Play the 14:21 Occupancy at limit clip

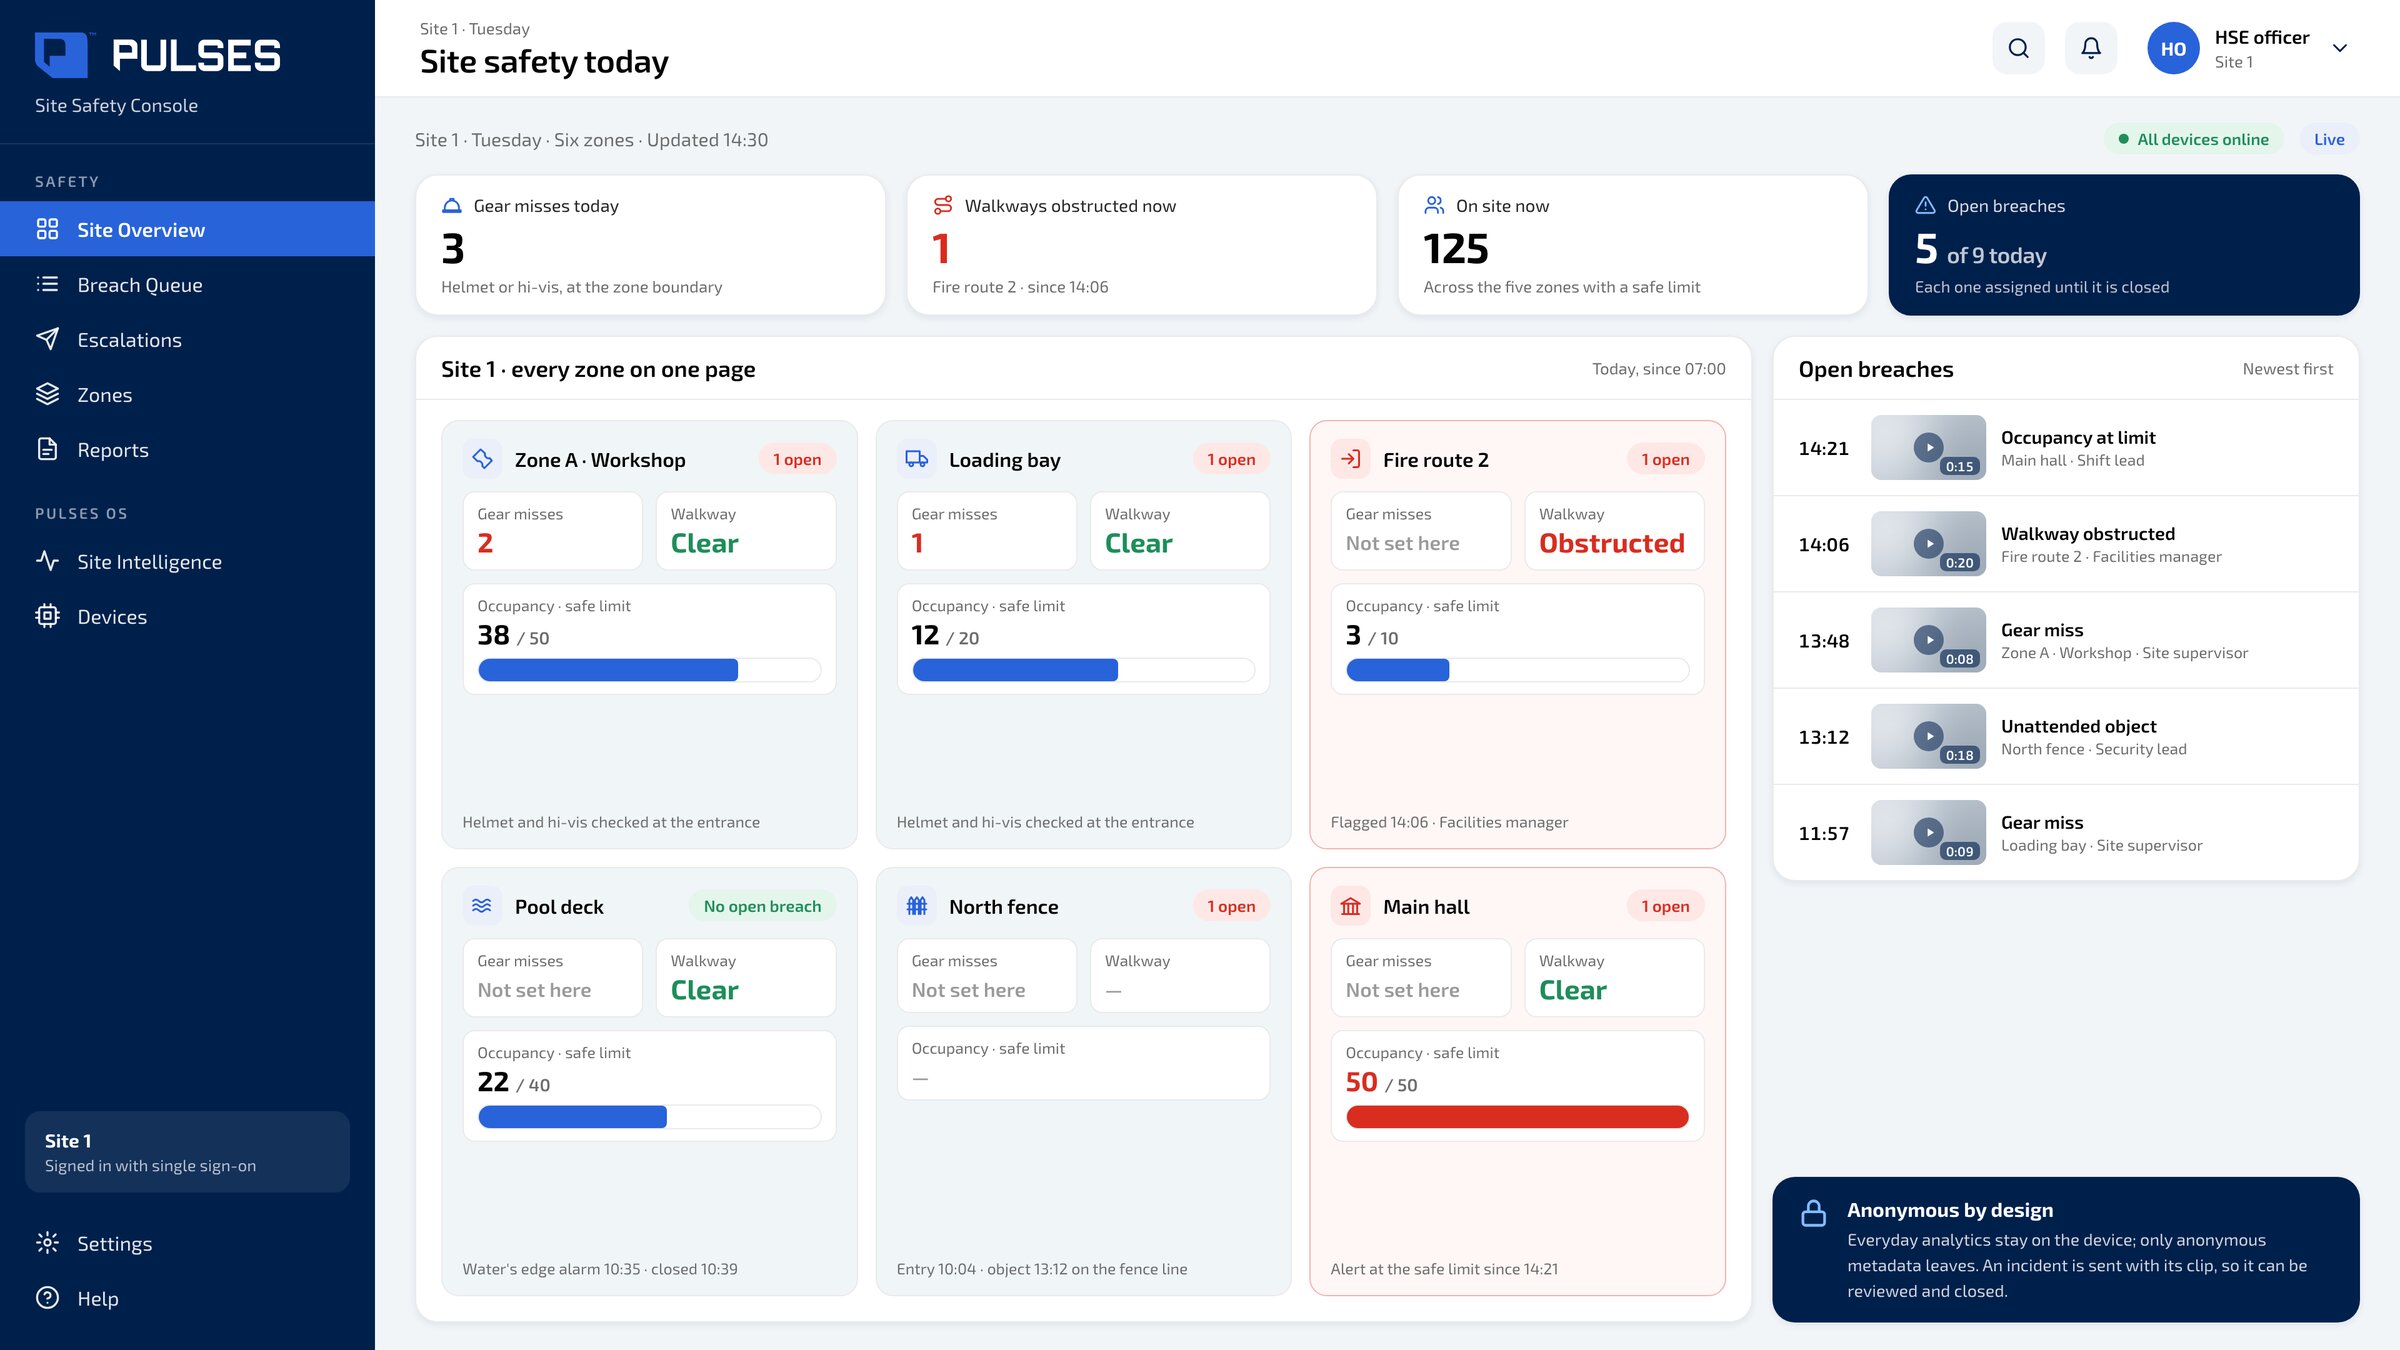point(1928,447)
